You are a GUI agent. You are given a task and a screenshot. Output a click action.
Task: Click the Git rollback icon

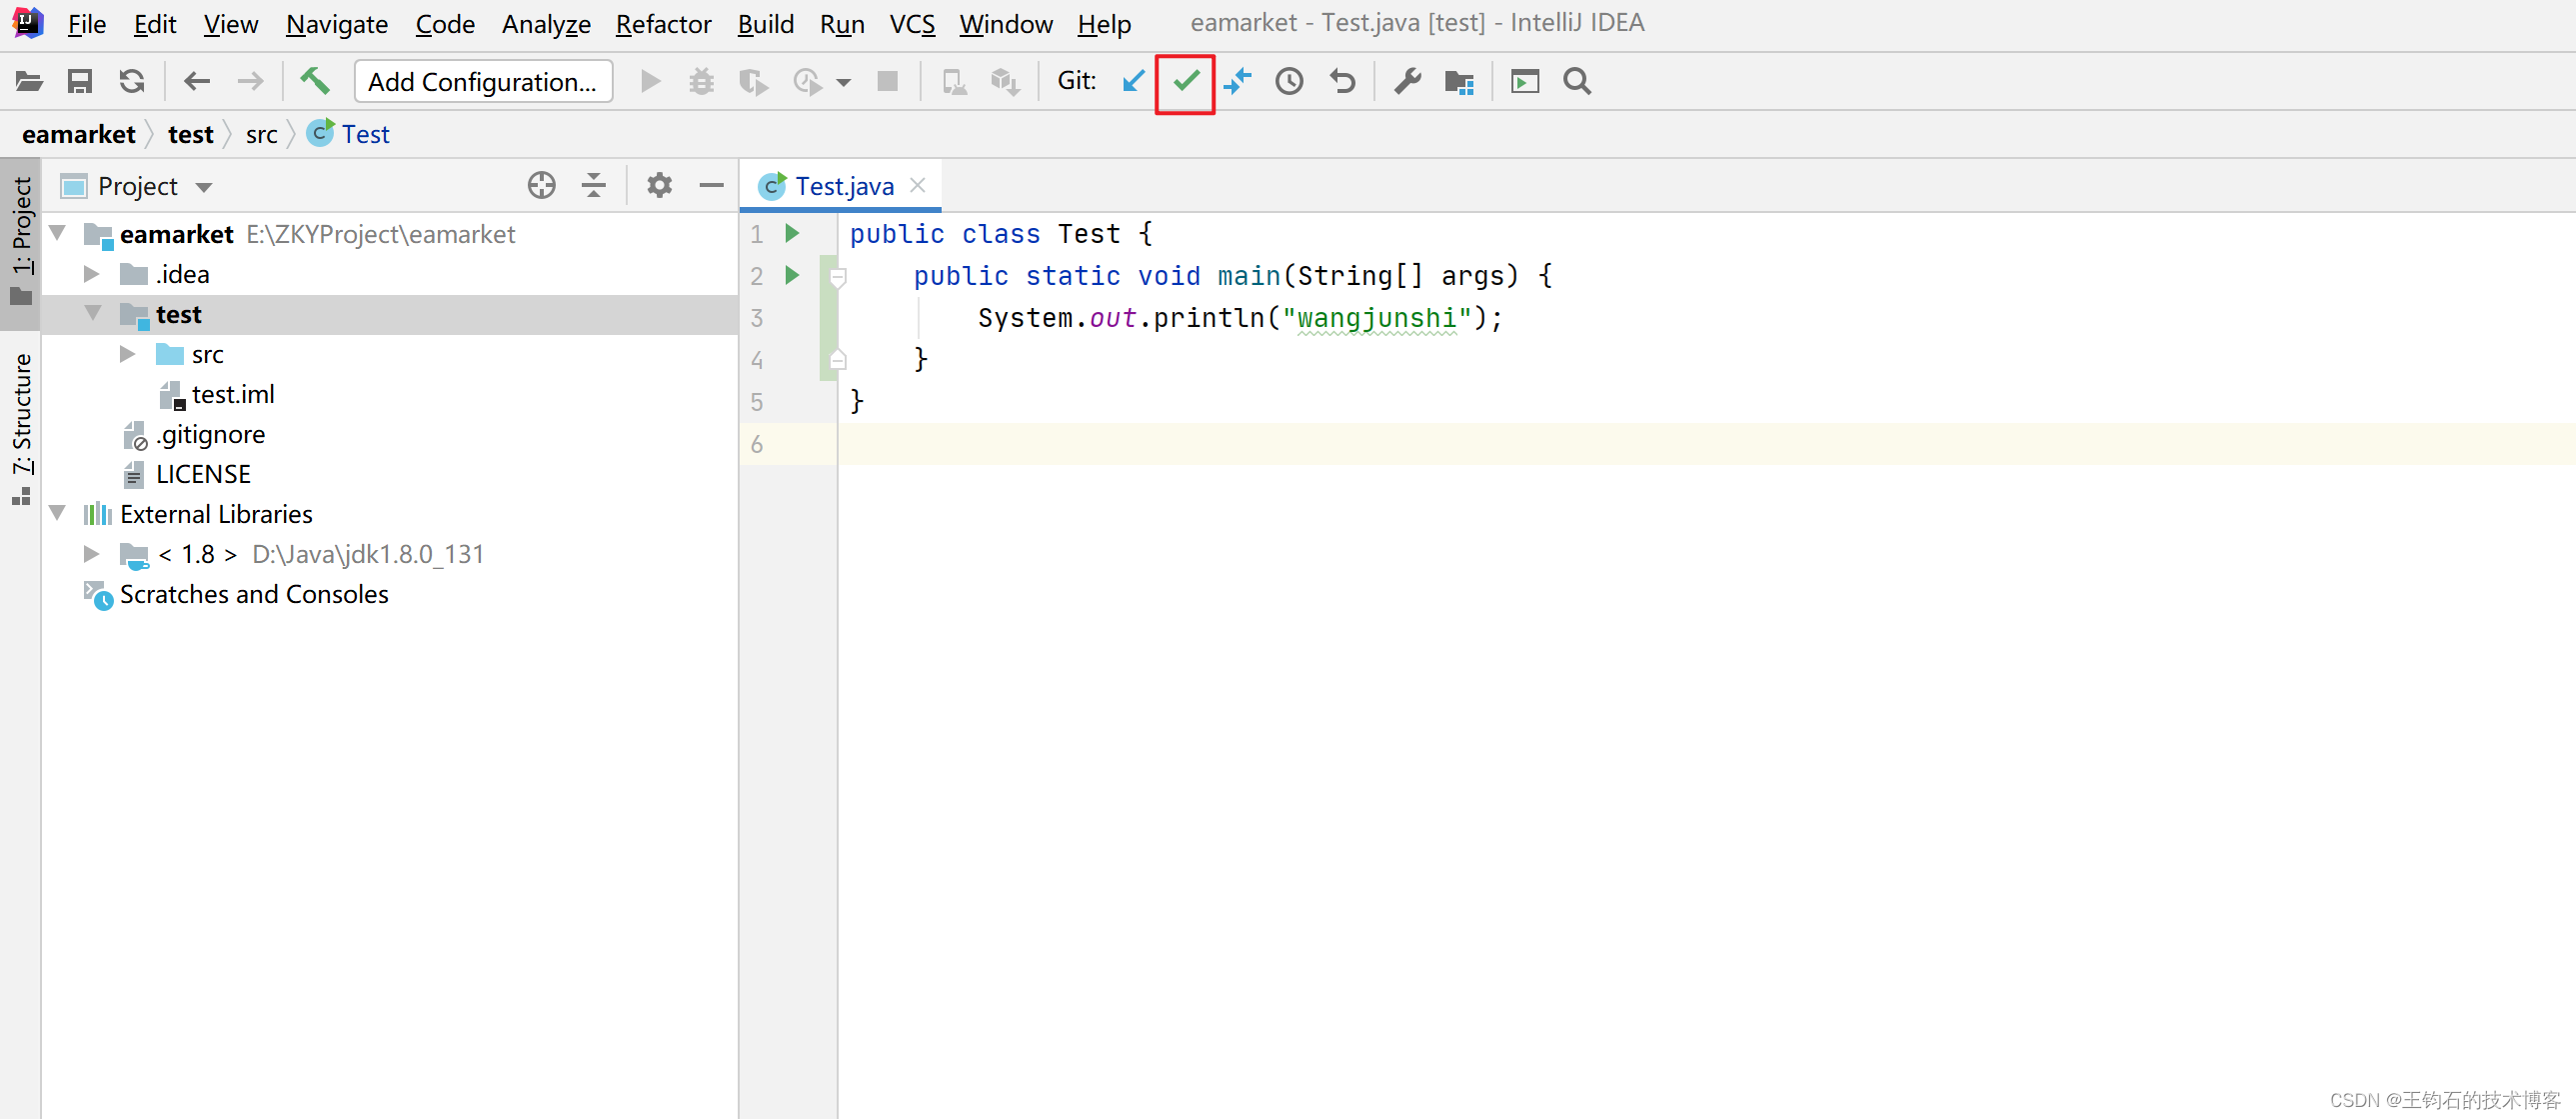1342,82
